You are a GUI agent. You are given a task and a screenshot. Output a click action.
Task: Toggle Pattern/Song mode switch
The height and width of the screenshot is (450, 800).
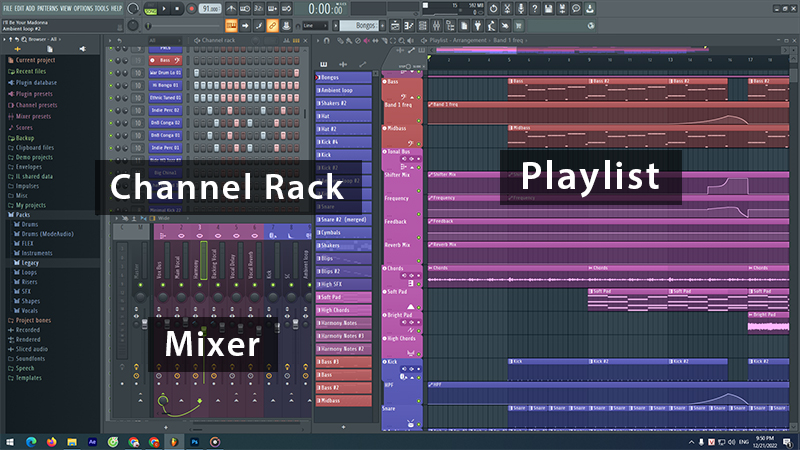151,9
